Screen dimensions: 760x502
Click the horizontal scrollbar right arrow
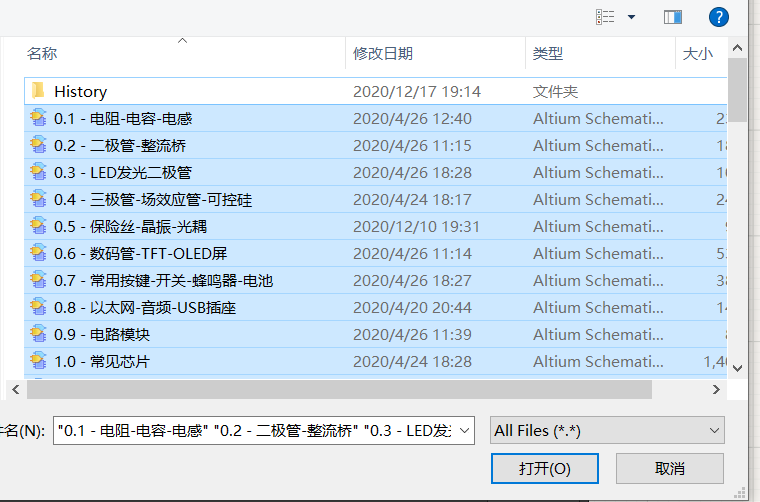point(716,389)
